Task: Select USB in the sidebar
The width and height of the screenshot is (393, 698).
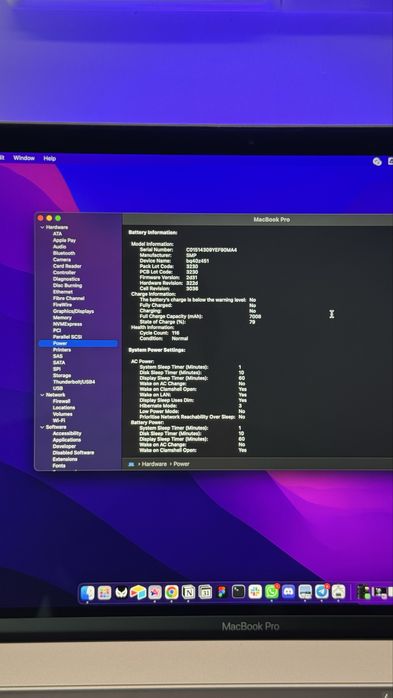Action: pos(58,389)
